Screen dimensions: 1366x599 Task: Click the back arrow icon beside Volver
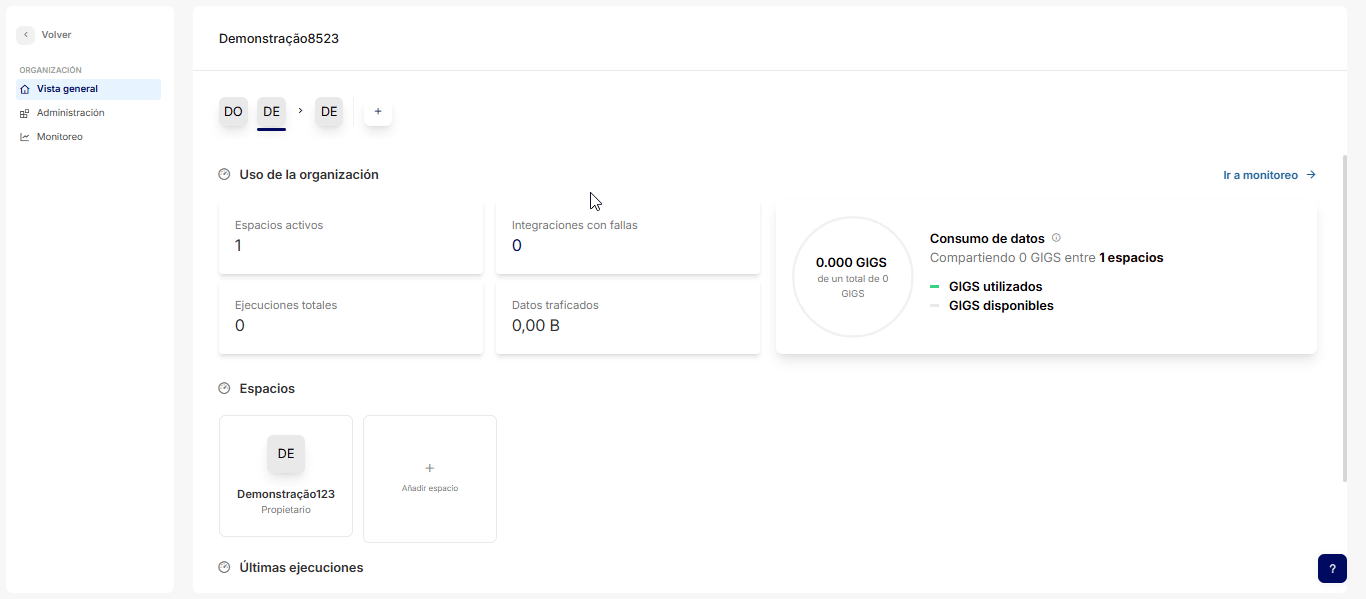26,35
